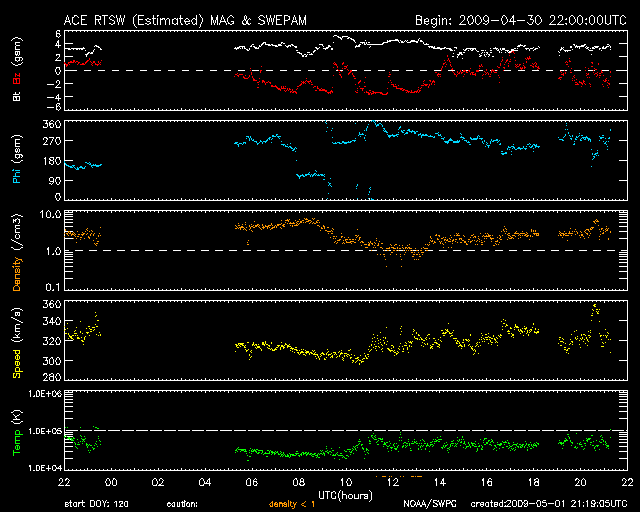The height and width of the screenshot is (512, 640).
Task: Click the '02' hour label on the time axis
Action: tap(158, 482)
